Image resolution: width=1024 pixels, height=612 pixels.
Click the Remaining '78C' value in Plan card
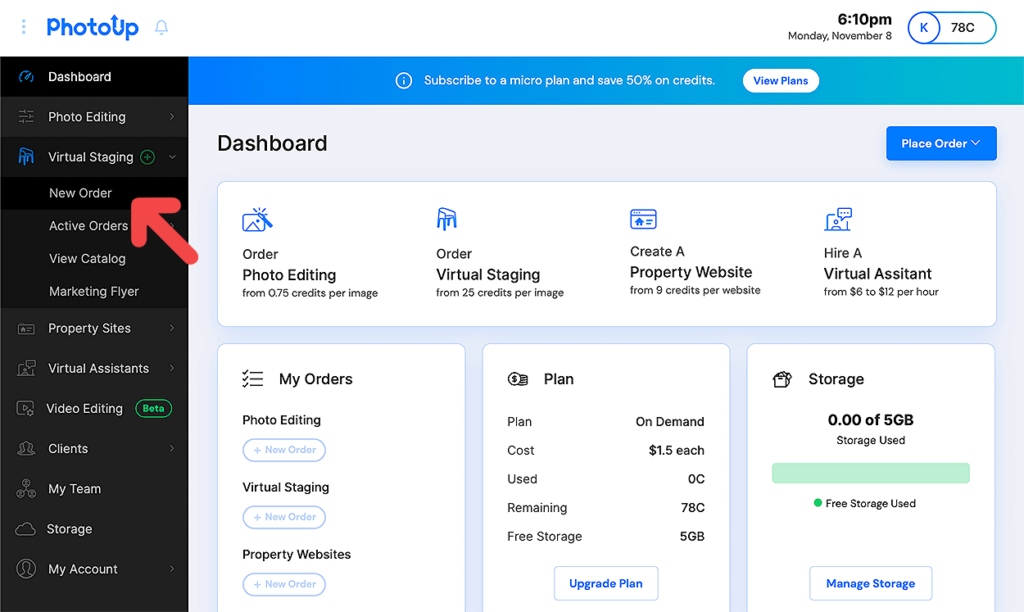pos(692,508)
